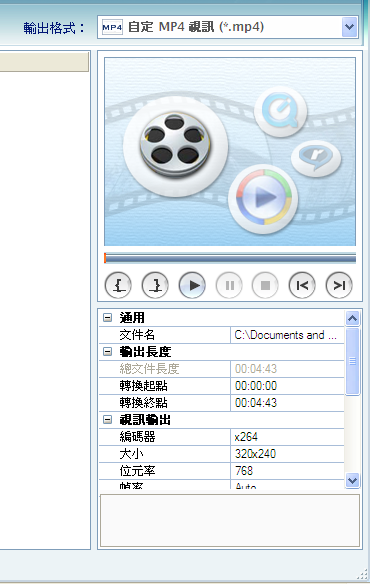Select the 大小 row label
Image resolution: width=370 pixels, height=584 pixels.
pyautogui.click(x=131, y=454)
